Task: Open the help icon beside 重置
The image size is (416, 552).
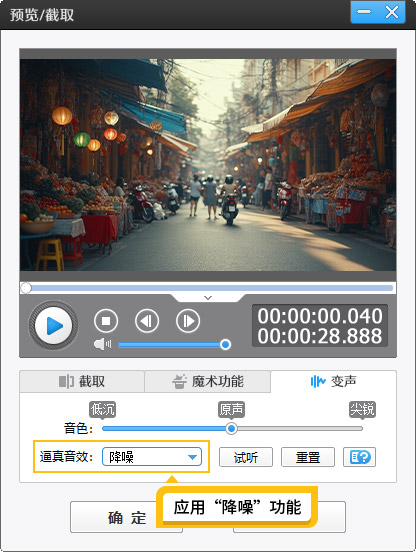Action: pyautogui.click(x=359, y=457)
